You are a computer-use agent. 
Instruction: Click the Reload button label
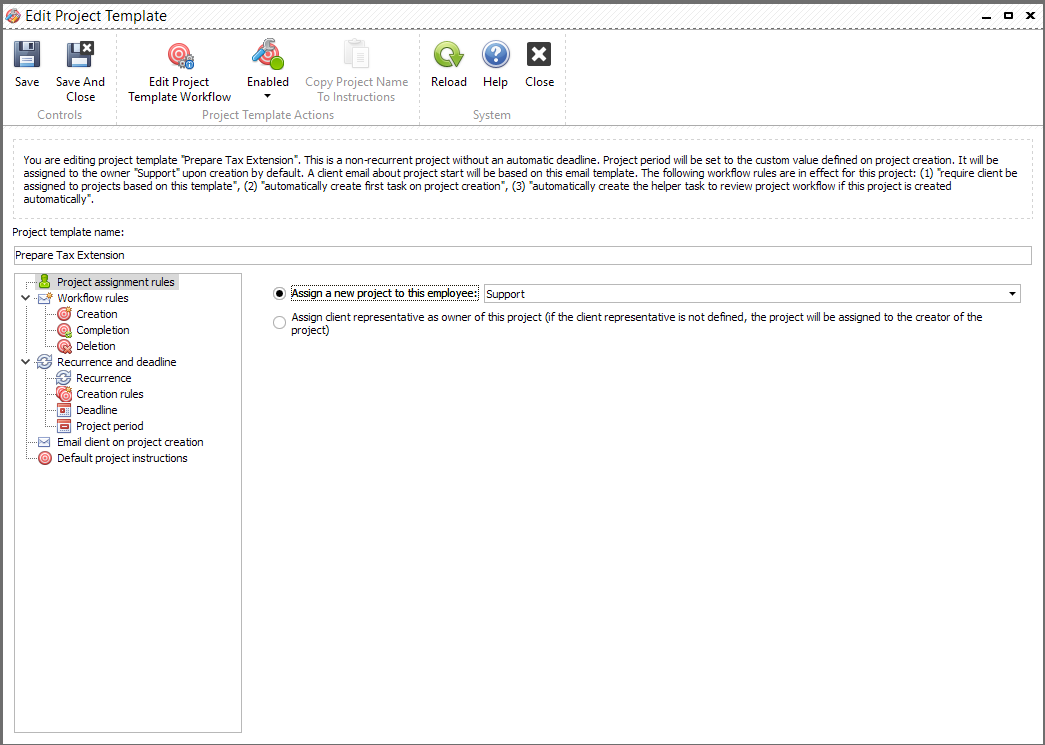tap(449, 82)
